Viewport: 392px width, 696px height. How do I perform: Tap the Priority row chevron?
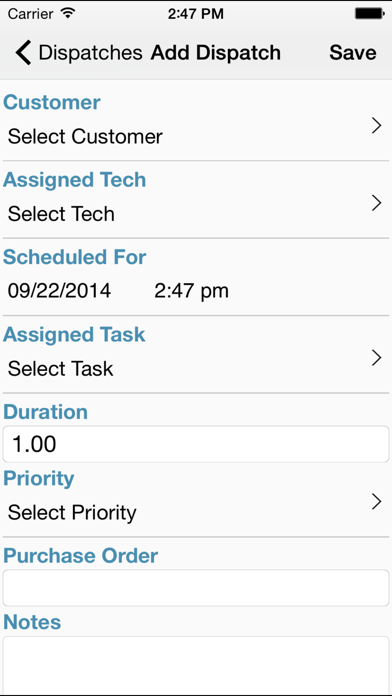point(376,502)
